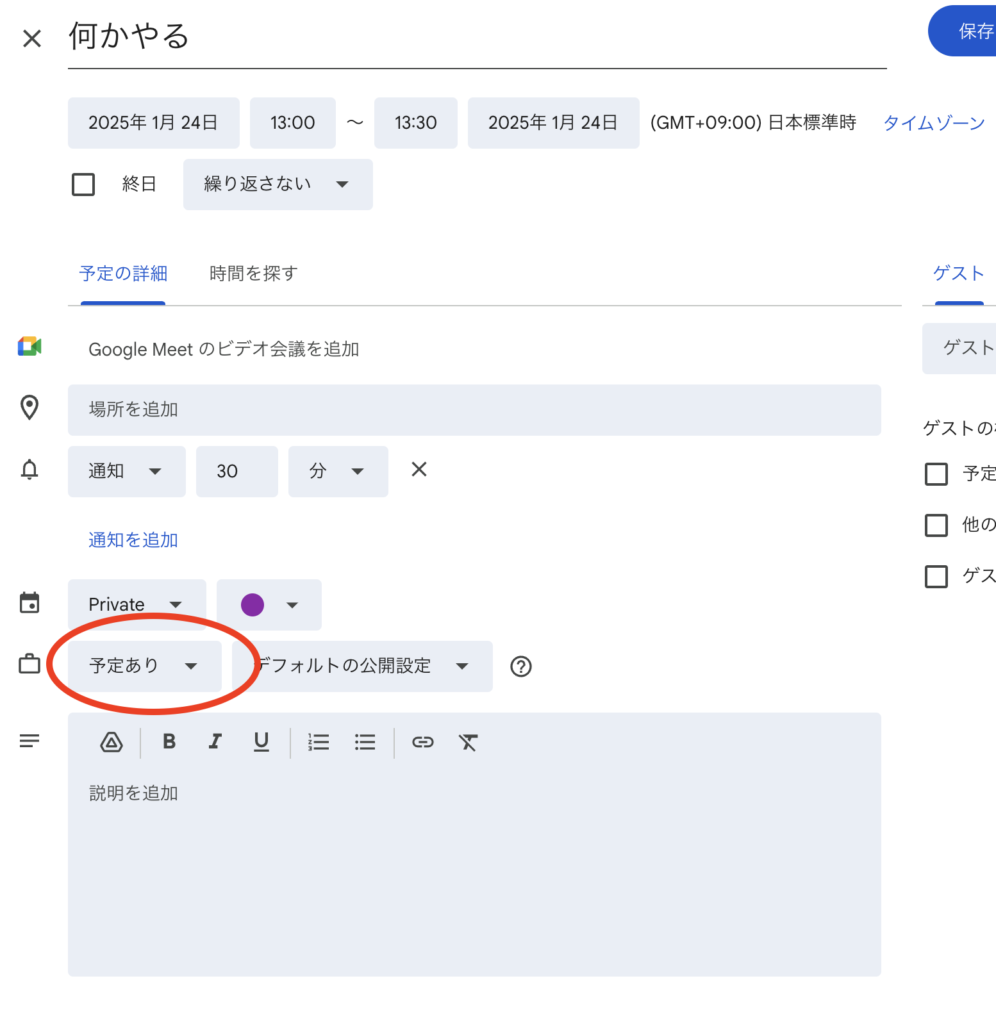Switch to the 時間を探す tab
The height and width of the screenshot is (1024, 996).
coord(253,273)
